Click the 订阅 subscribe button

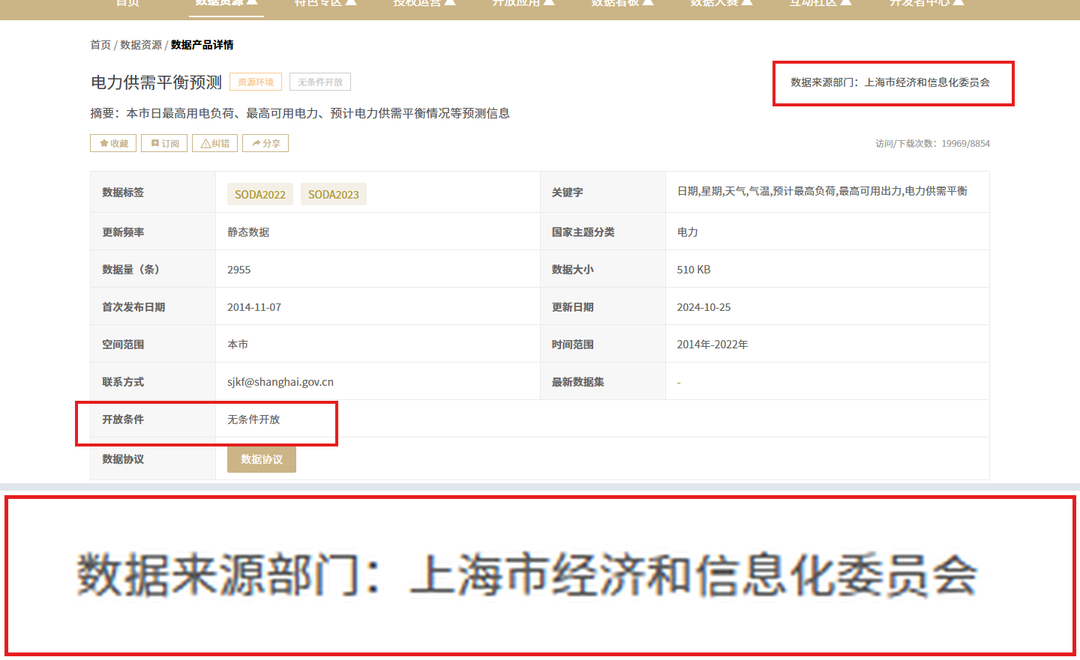click(x=165, y=143)
